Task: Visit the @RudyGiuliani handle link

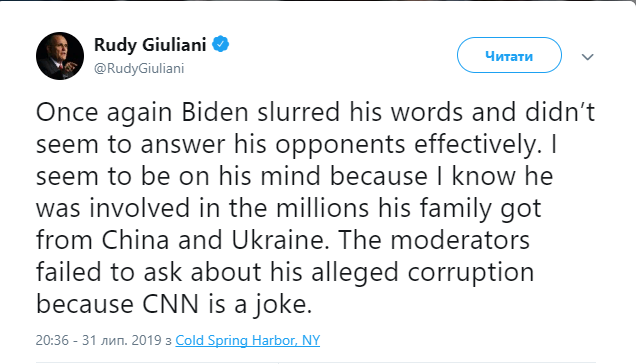Action: coord(139,68)
